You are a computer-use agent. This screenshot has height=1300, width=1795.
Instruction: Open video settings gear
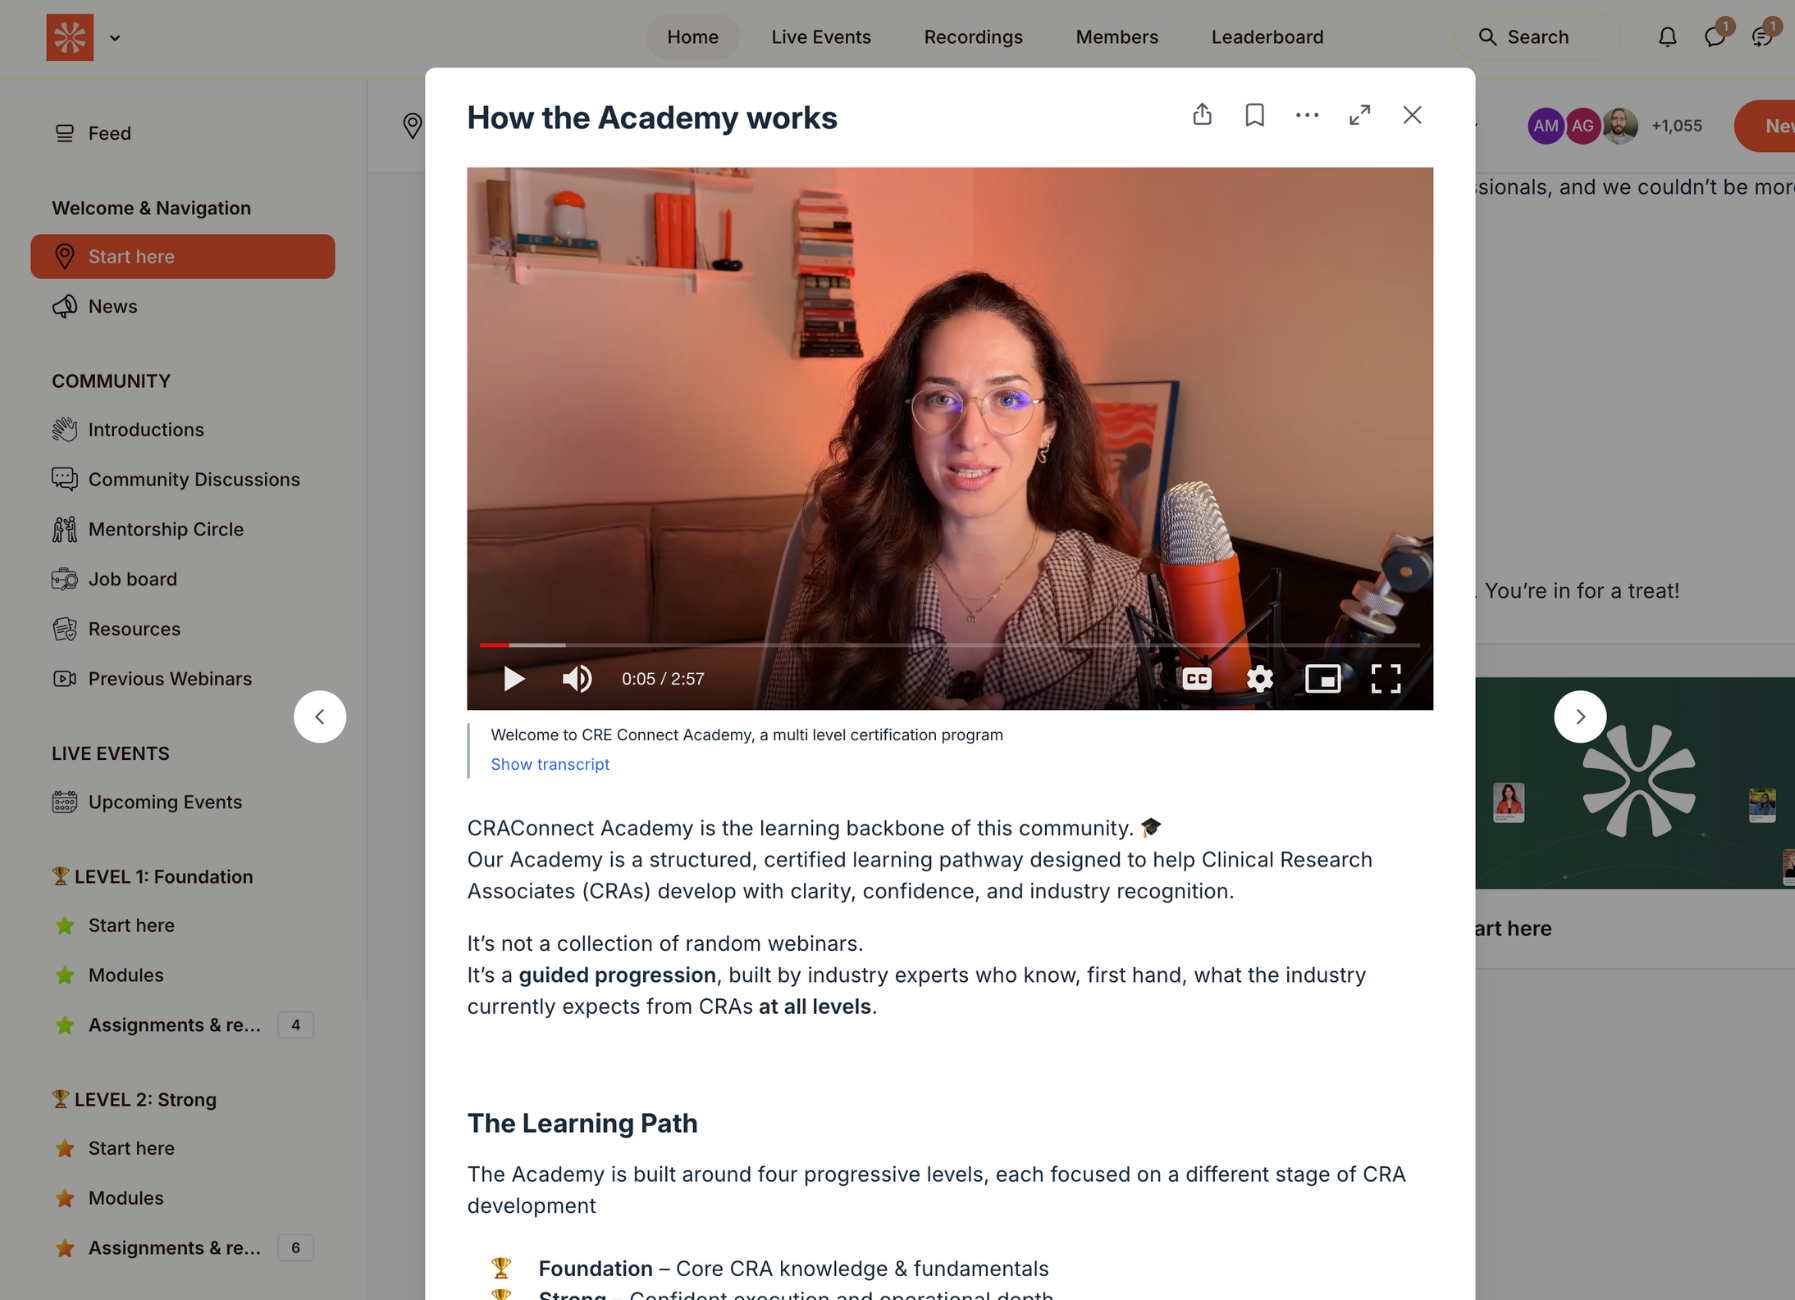(1260, 679)
